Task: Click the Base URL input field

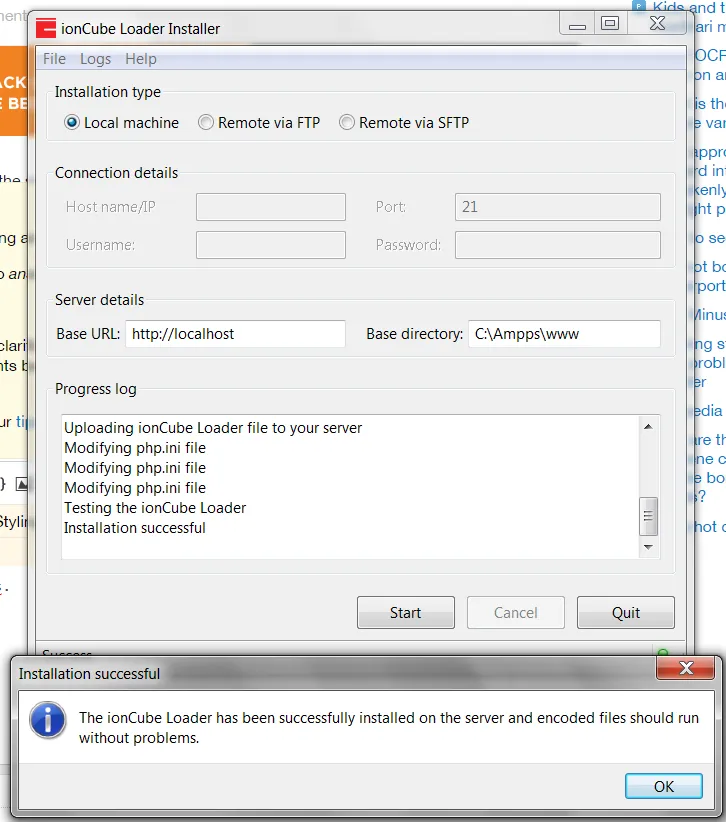Action: pos(235,334)
